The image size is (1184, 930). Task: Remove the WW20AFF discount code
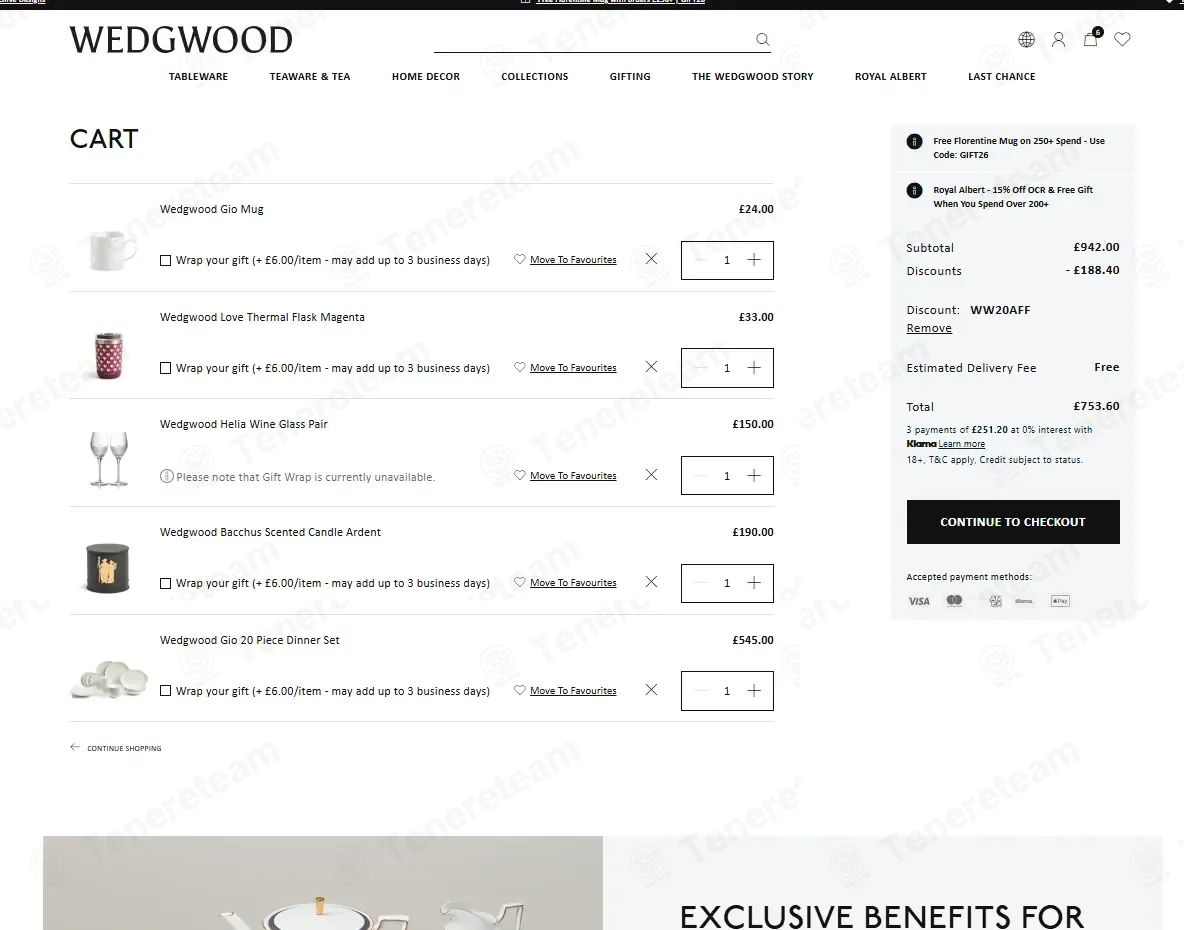929,328
